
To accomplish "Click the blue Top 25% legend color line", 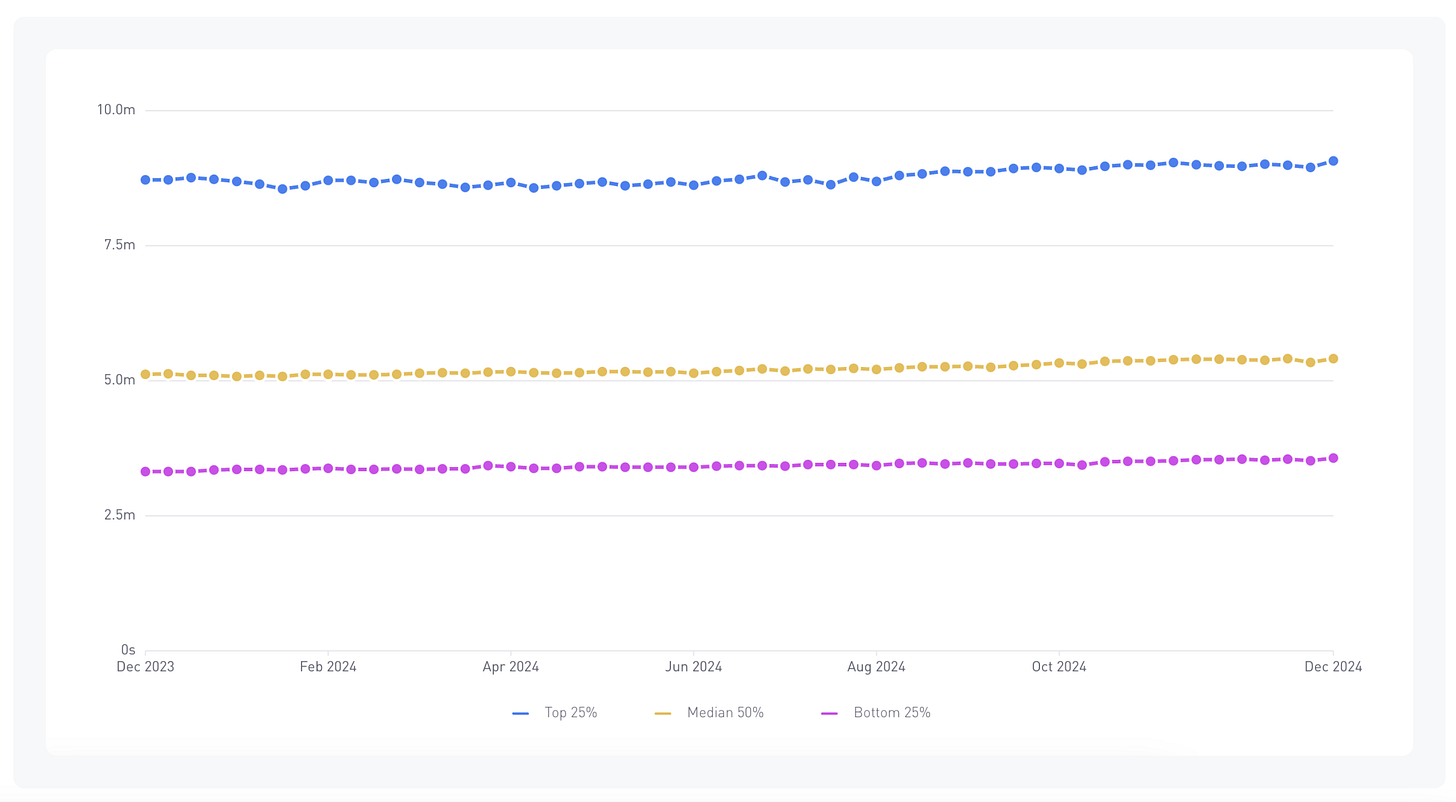I will 520,713.
